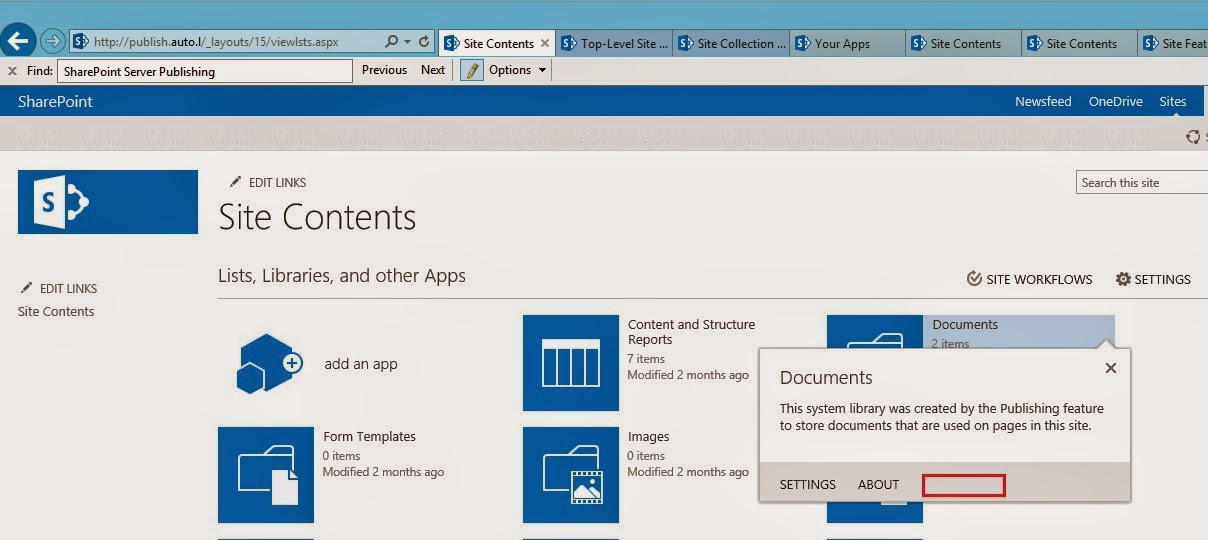This screenshot has height=540, width=1208.
Task: Close the Find bar with X
Action: 12,71
